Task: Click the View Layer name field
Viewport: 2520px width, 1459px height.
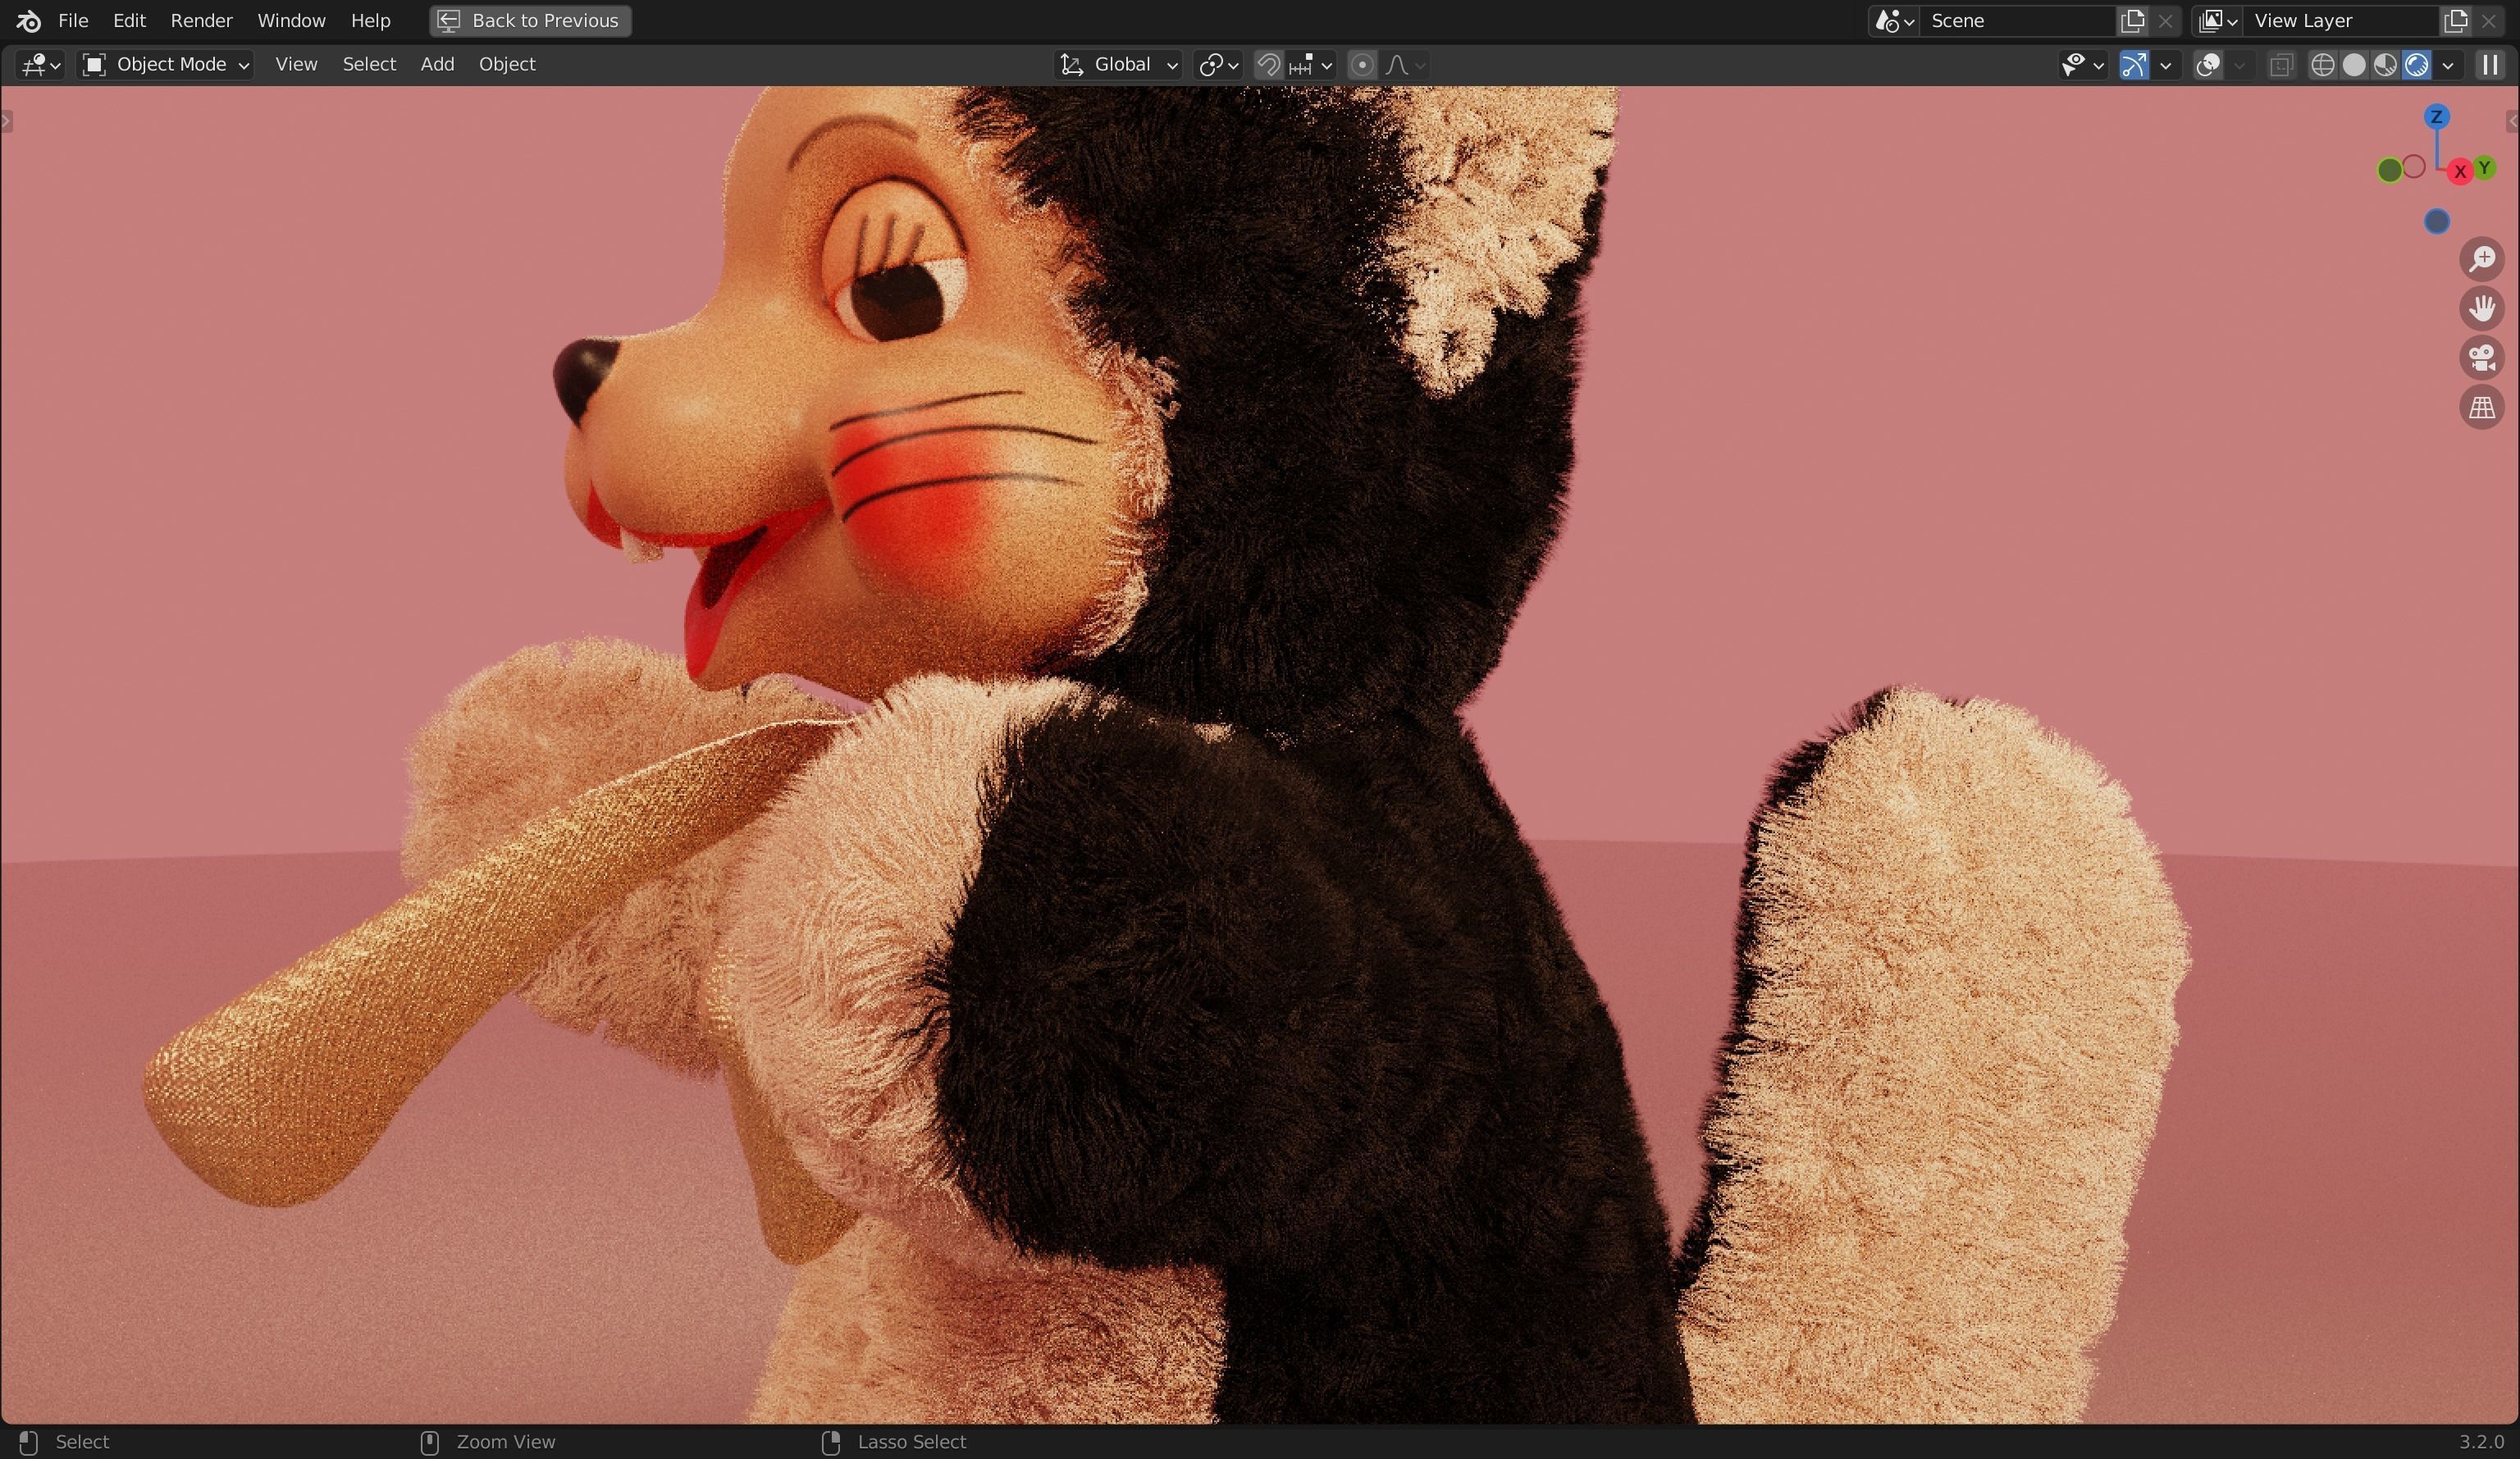Action: (2340, 21)
